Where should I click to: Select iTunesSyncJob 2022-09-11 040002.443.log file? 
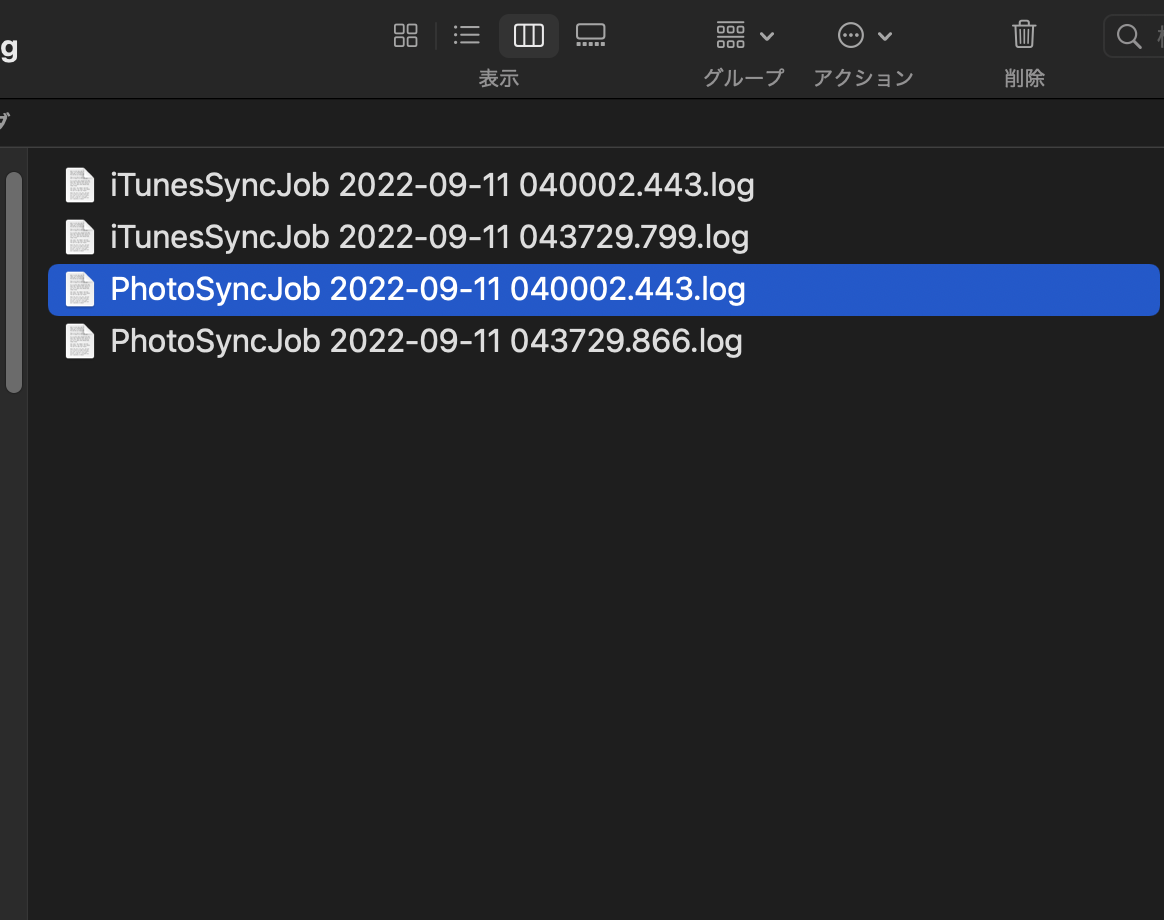[432, 185]
